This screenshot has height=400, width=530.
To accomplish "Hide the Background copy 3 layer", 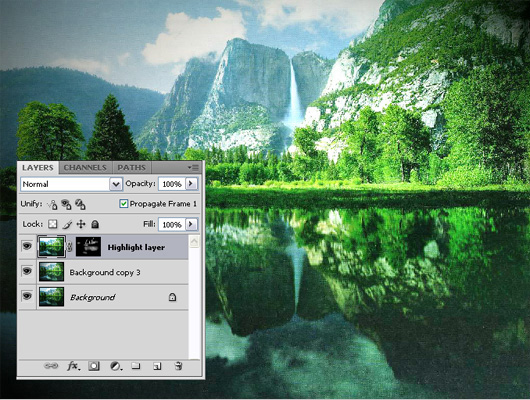I will click(x=27, y=271).
